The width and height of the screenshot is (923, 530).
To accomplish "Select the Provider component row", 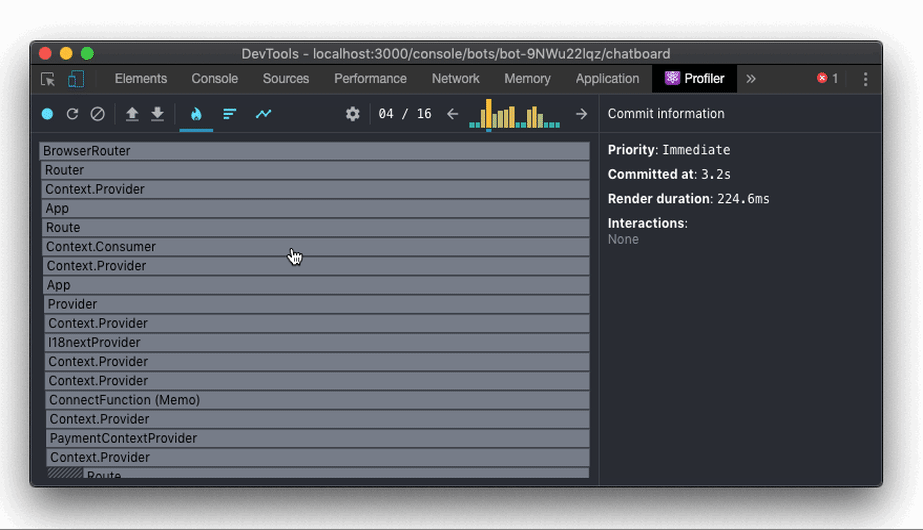I will (317, 304).
